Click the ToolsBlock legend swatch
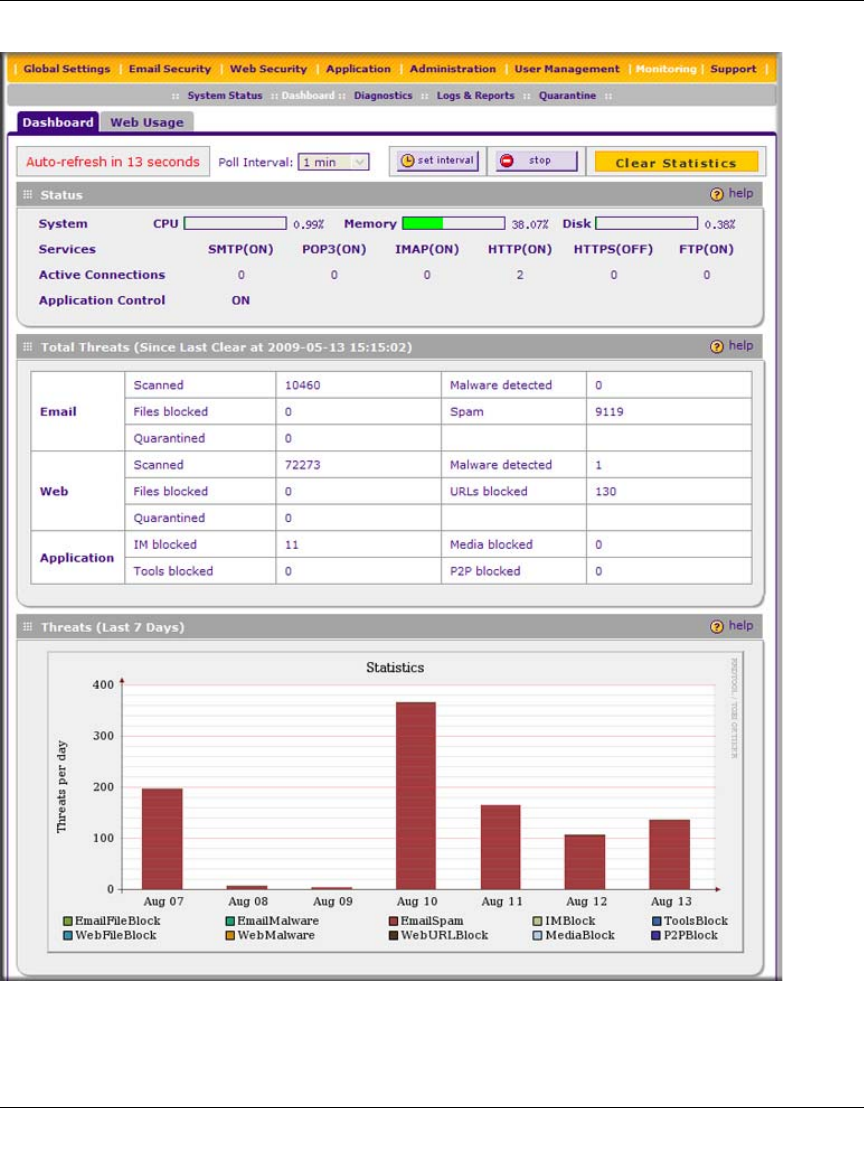Image resolution: width=864 pixels, height=1170 pixels. tap(657, 922)
